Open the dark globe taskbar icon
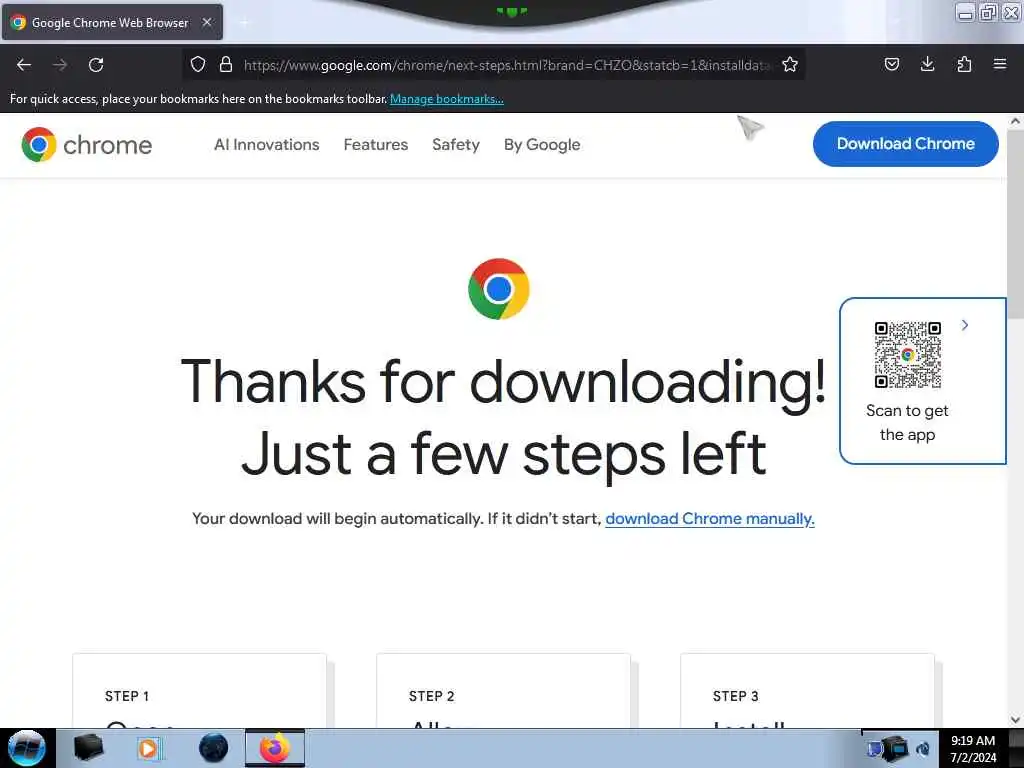 coord(214,748)
